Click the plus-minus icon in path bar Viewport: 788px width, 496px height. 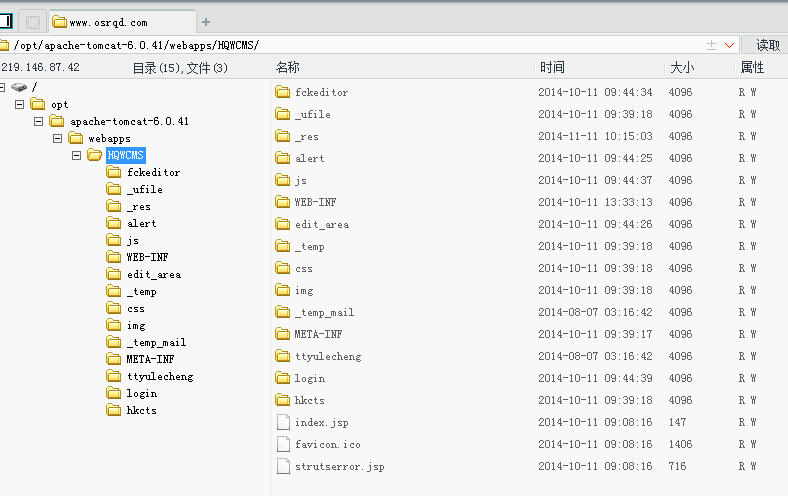pos(711,45)
